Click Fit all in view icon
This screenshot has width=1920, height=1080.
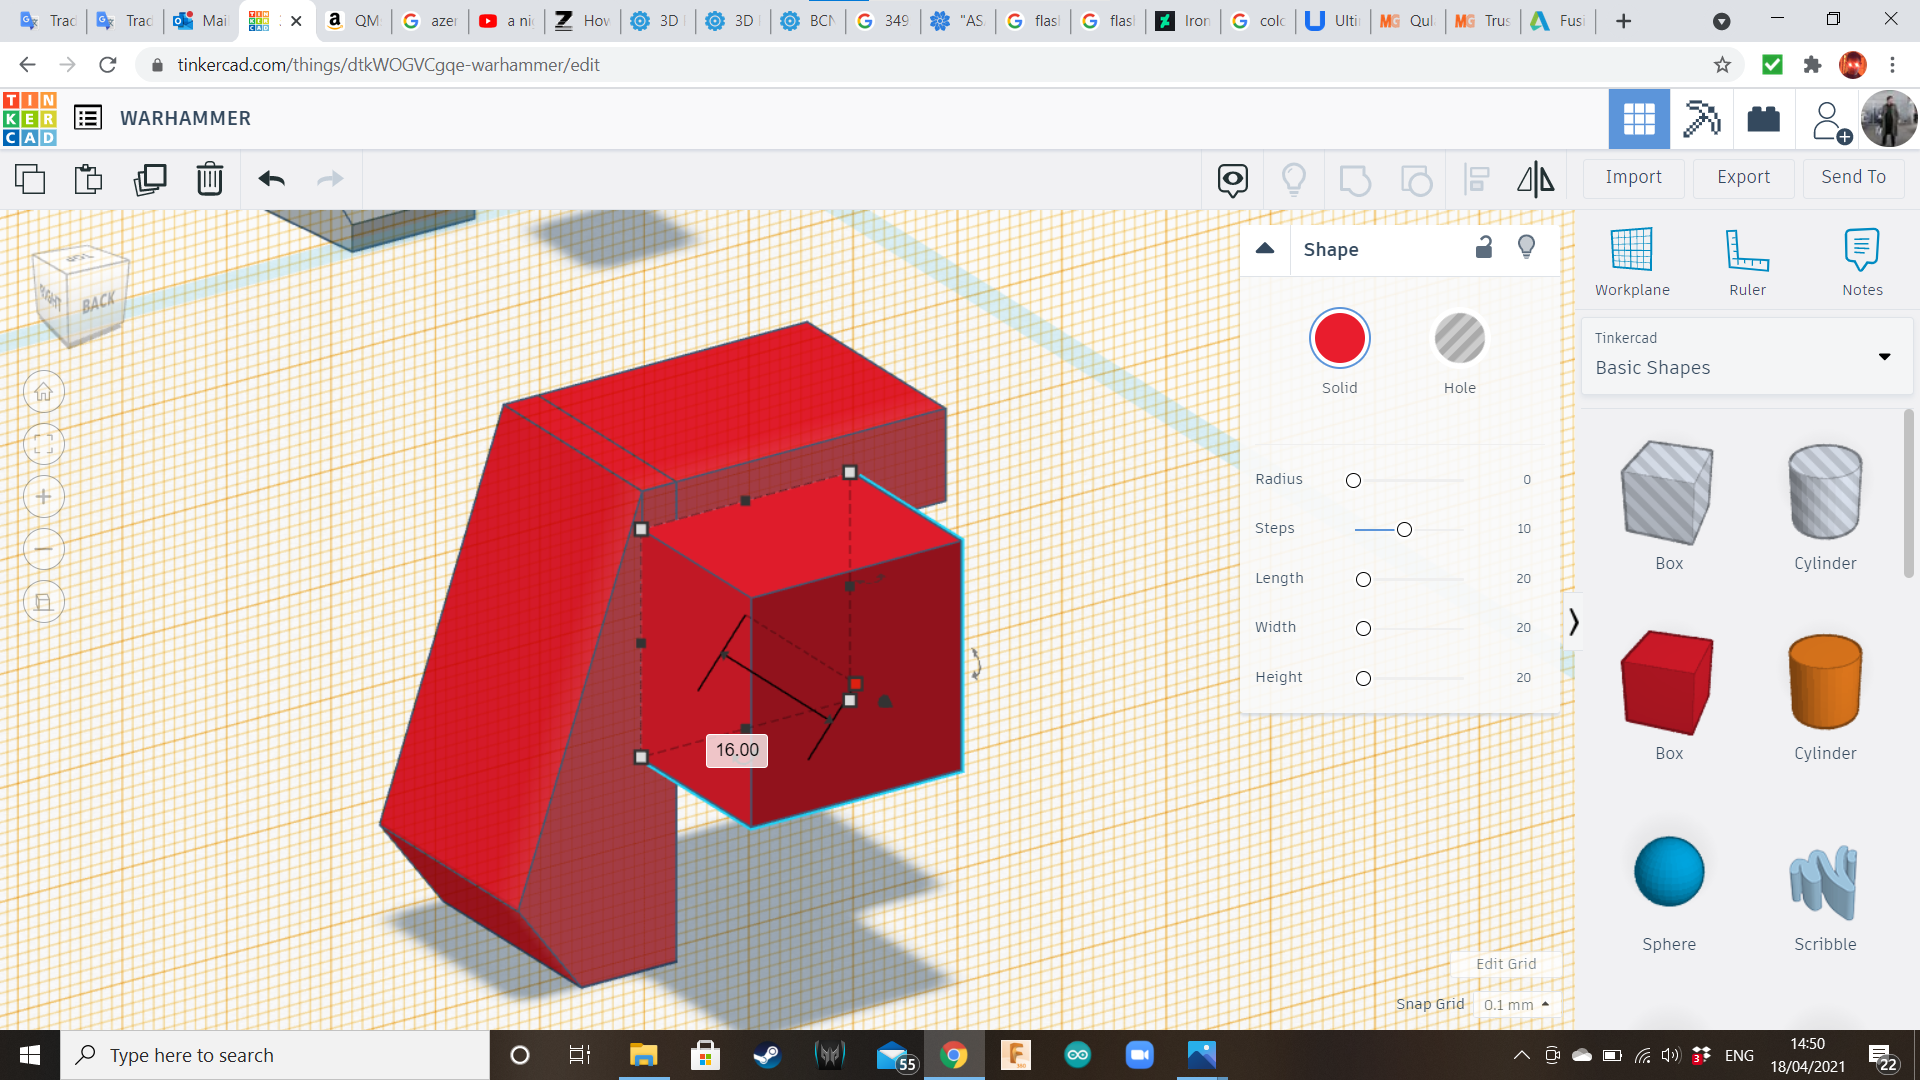pos(44,445)
